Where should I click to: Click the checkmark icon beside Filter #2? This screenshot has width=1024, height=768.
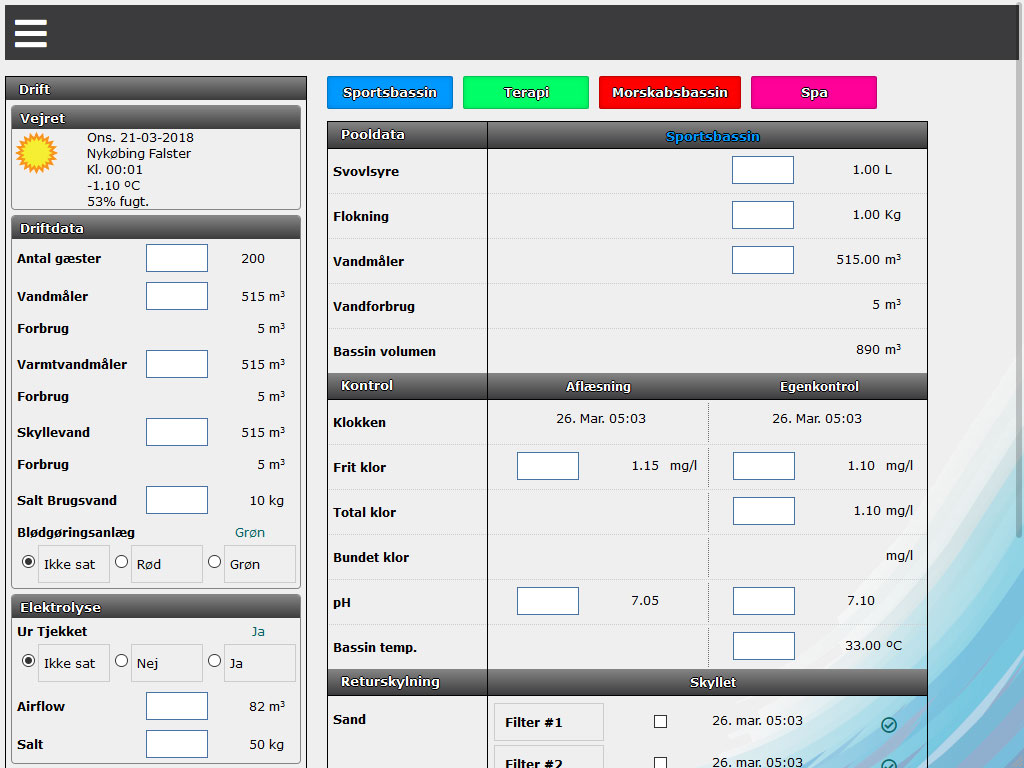[889, 764]
